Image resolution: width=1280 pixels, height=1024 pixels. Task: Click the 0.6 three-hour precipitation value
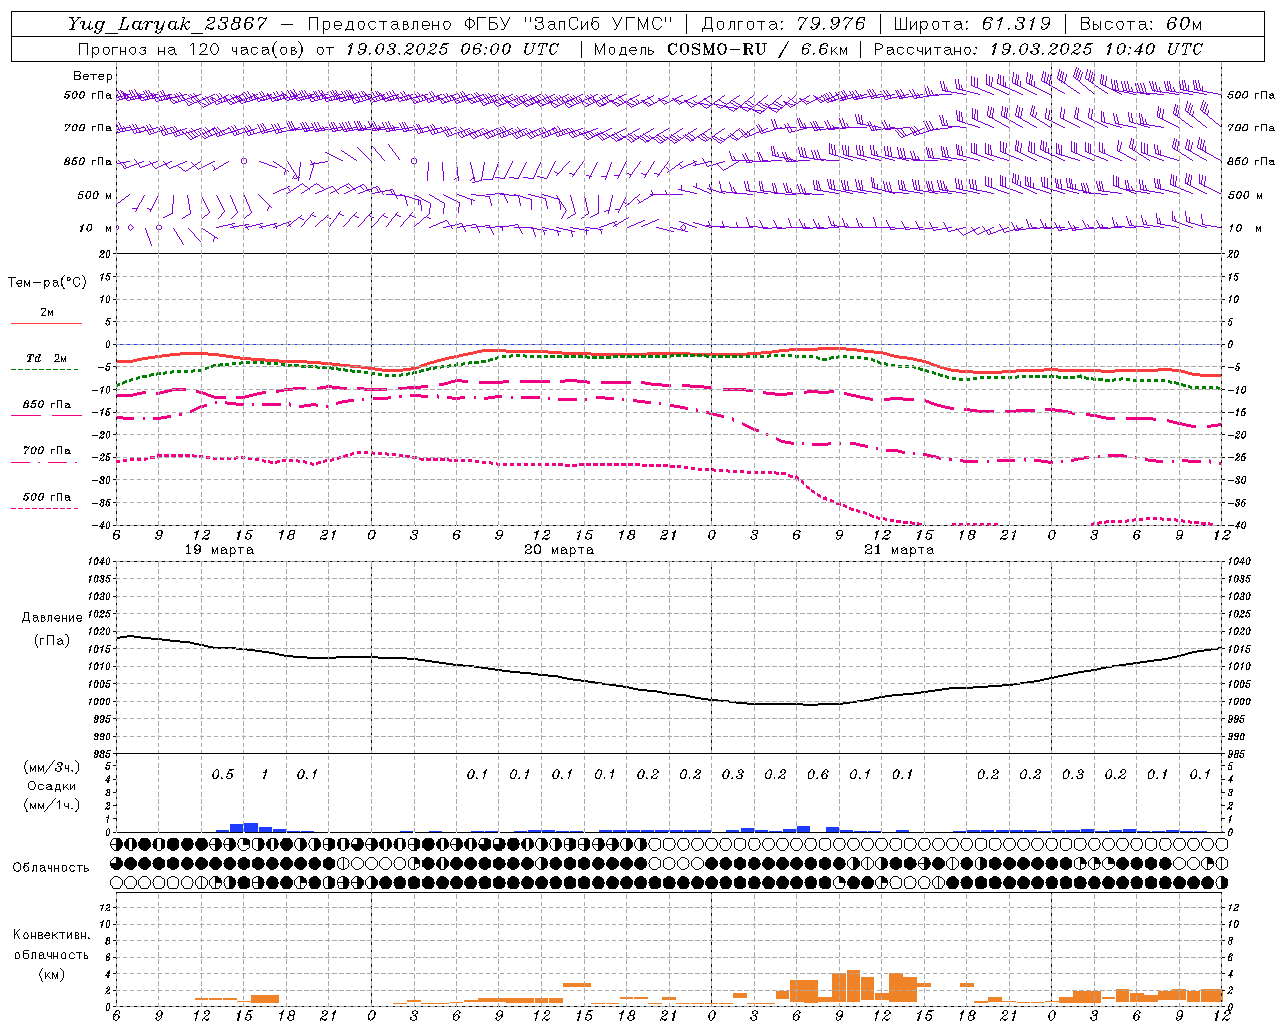point(818,774)
